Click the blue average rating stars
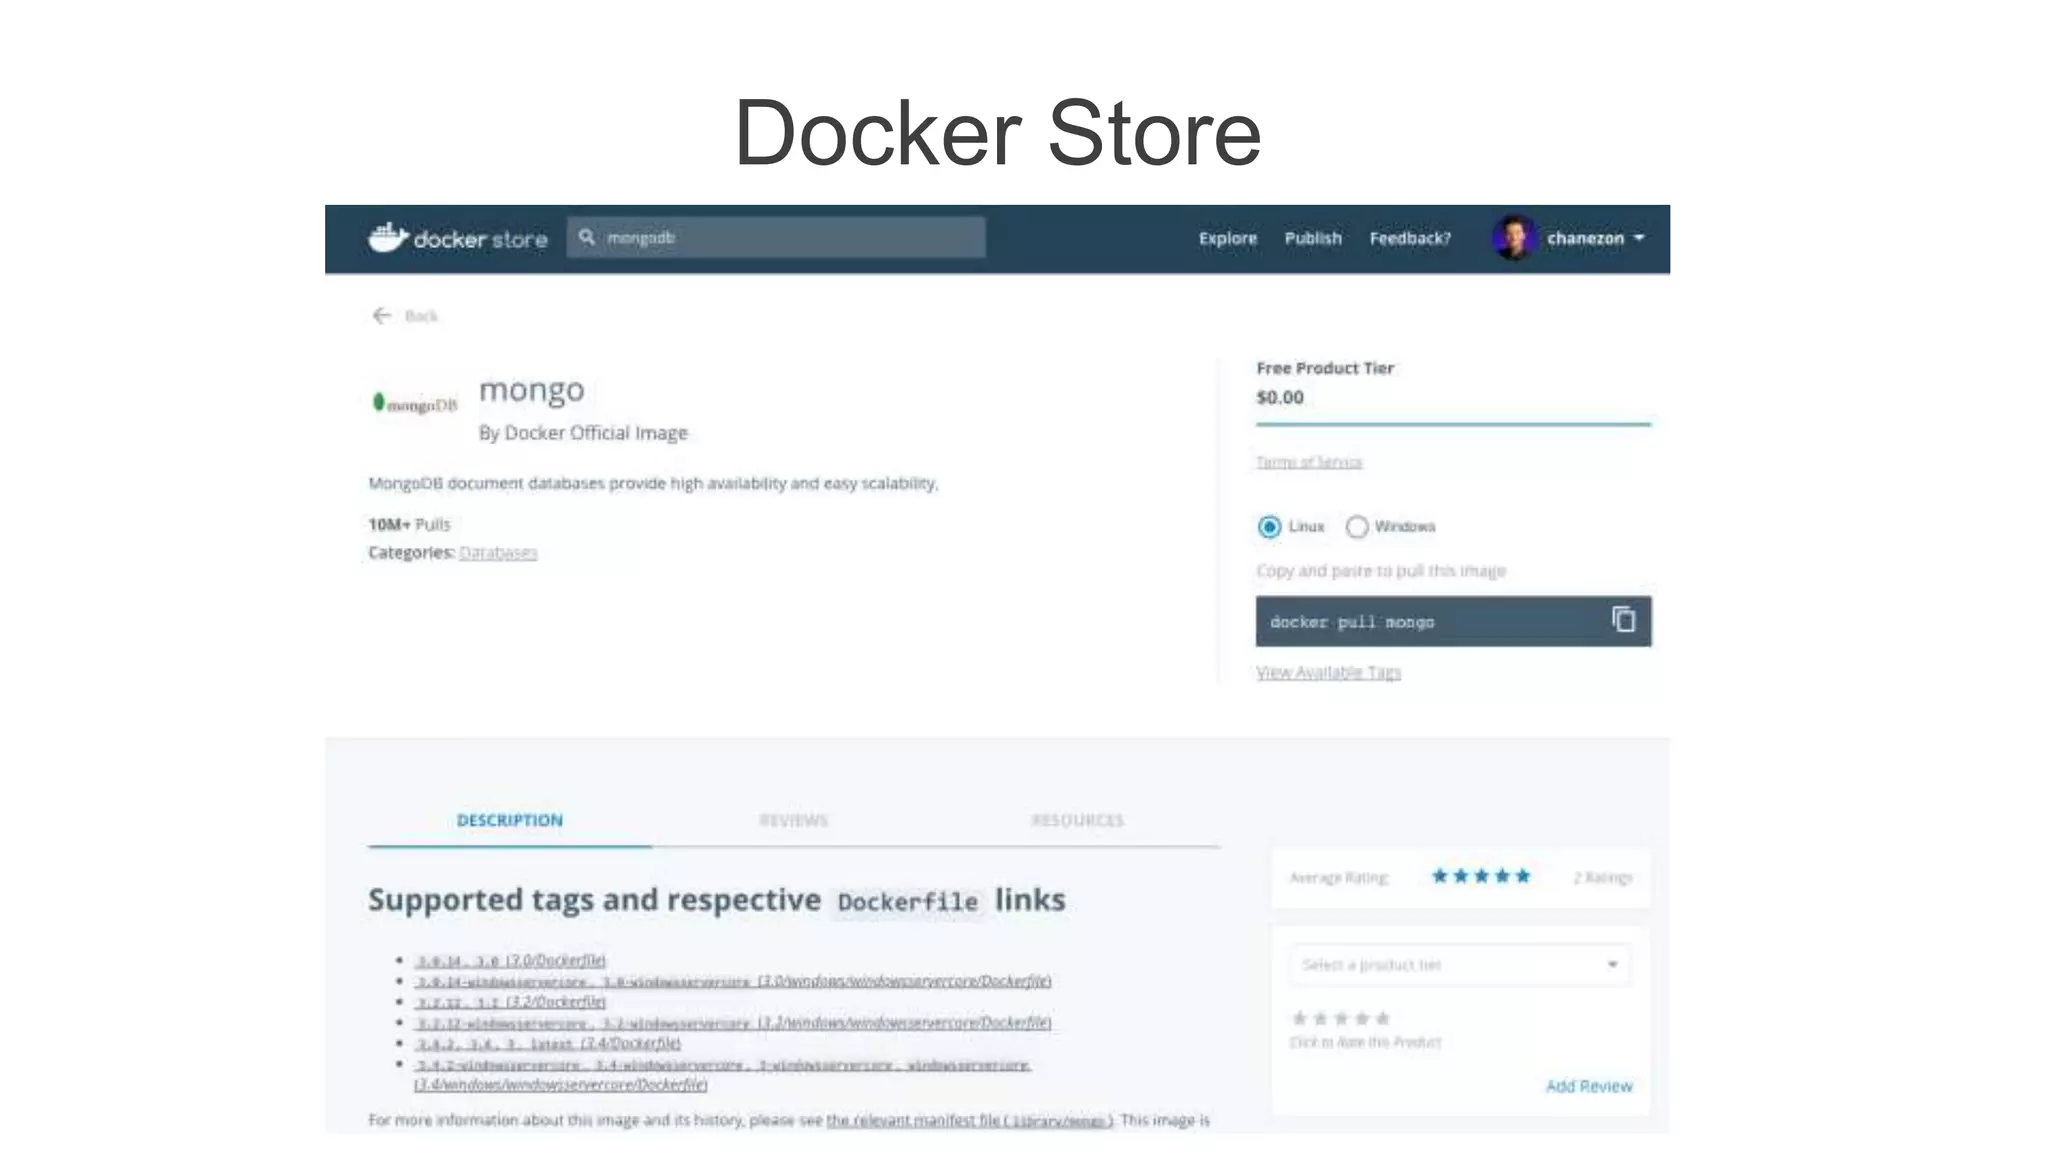The height and width of the screenshot is (1152, 2048). pos(1481,876)
